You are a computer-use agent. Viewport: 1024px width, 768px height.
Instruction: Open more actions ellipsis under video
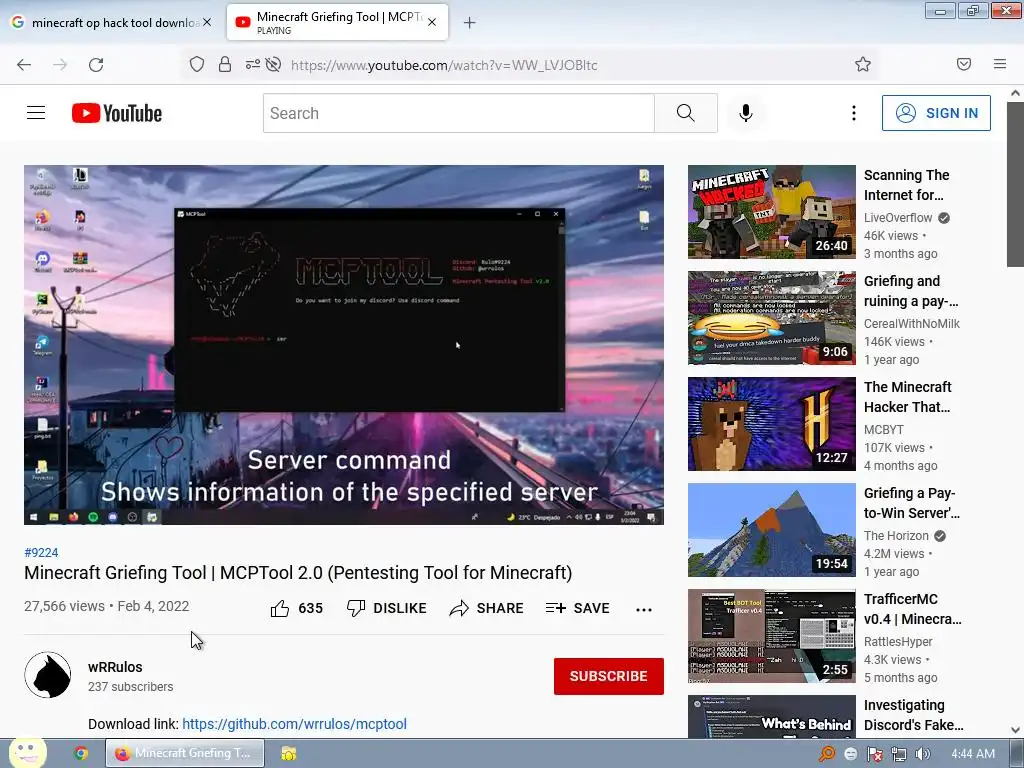(644, 609)
